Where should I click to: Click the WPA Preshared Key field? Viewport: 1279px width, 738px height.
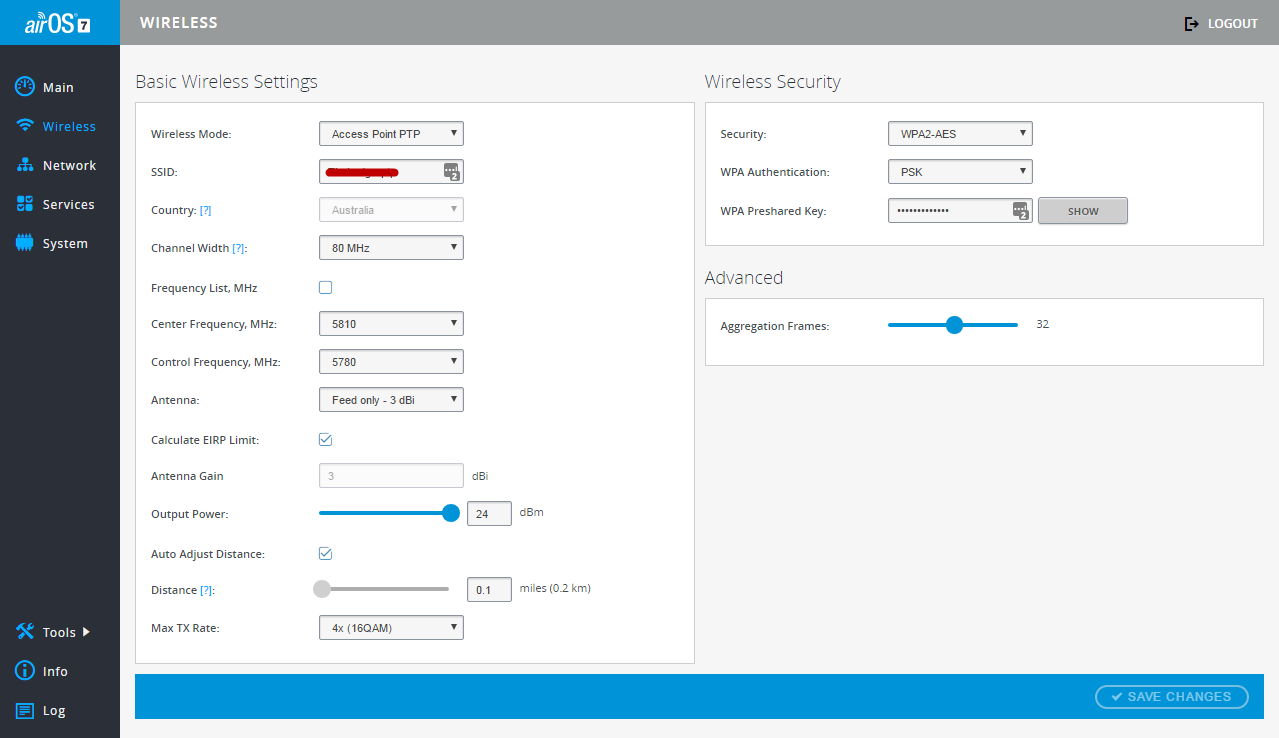pos(960,211)
